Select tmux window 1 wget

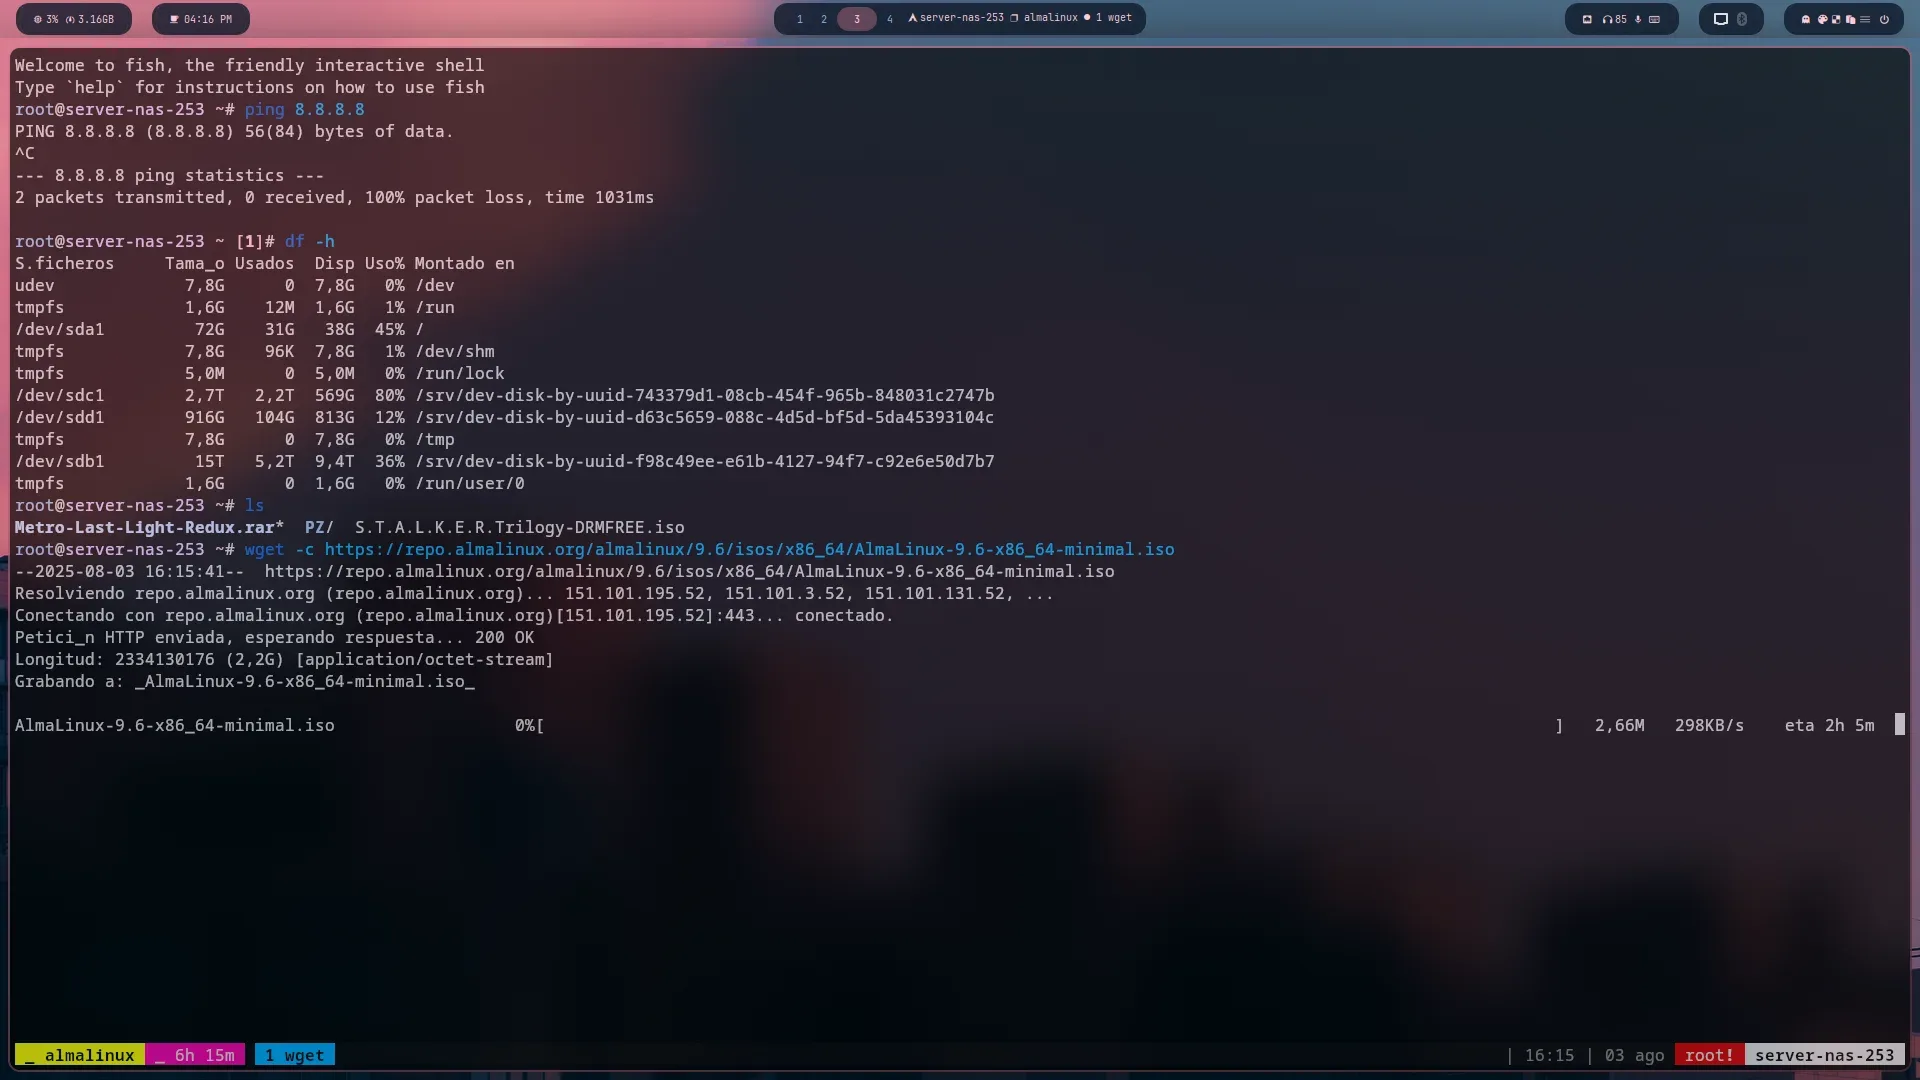(x=295, y=1055)
